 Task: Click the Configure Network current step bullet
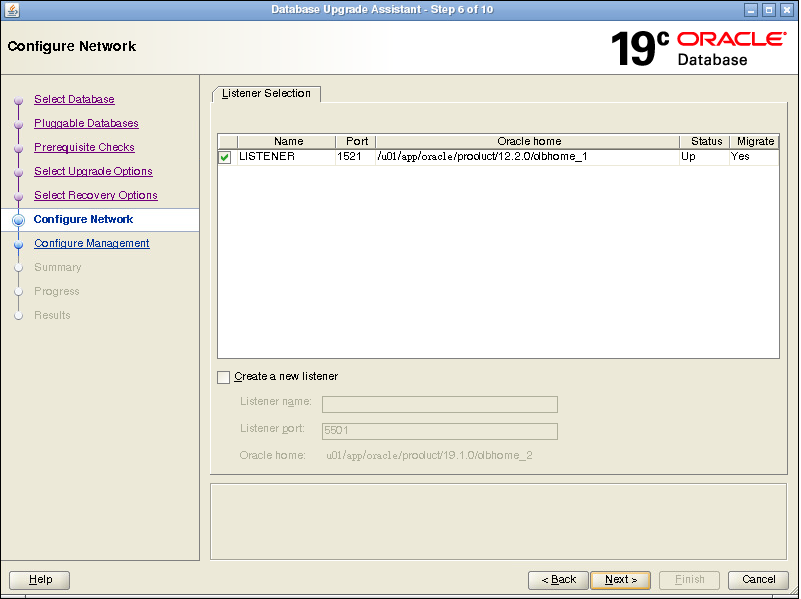click(x=19, y=220)
